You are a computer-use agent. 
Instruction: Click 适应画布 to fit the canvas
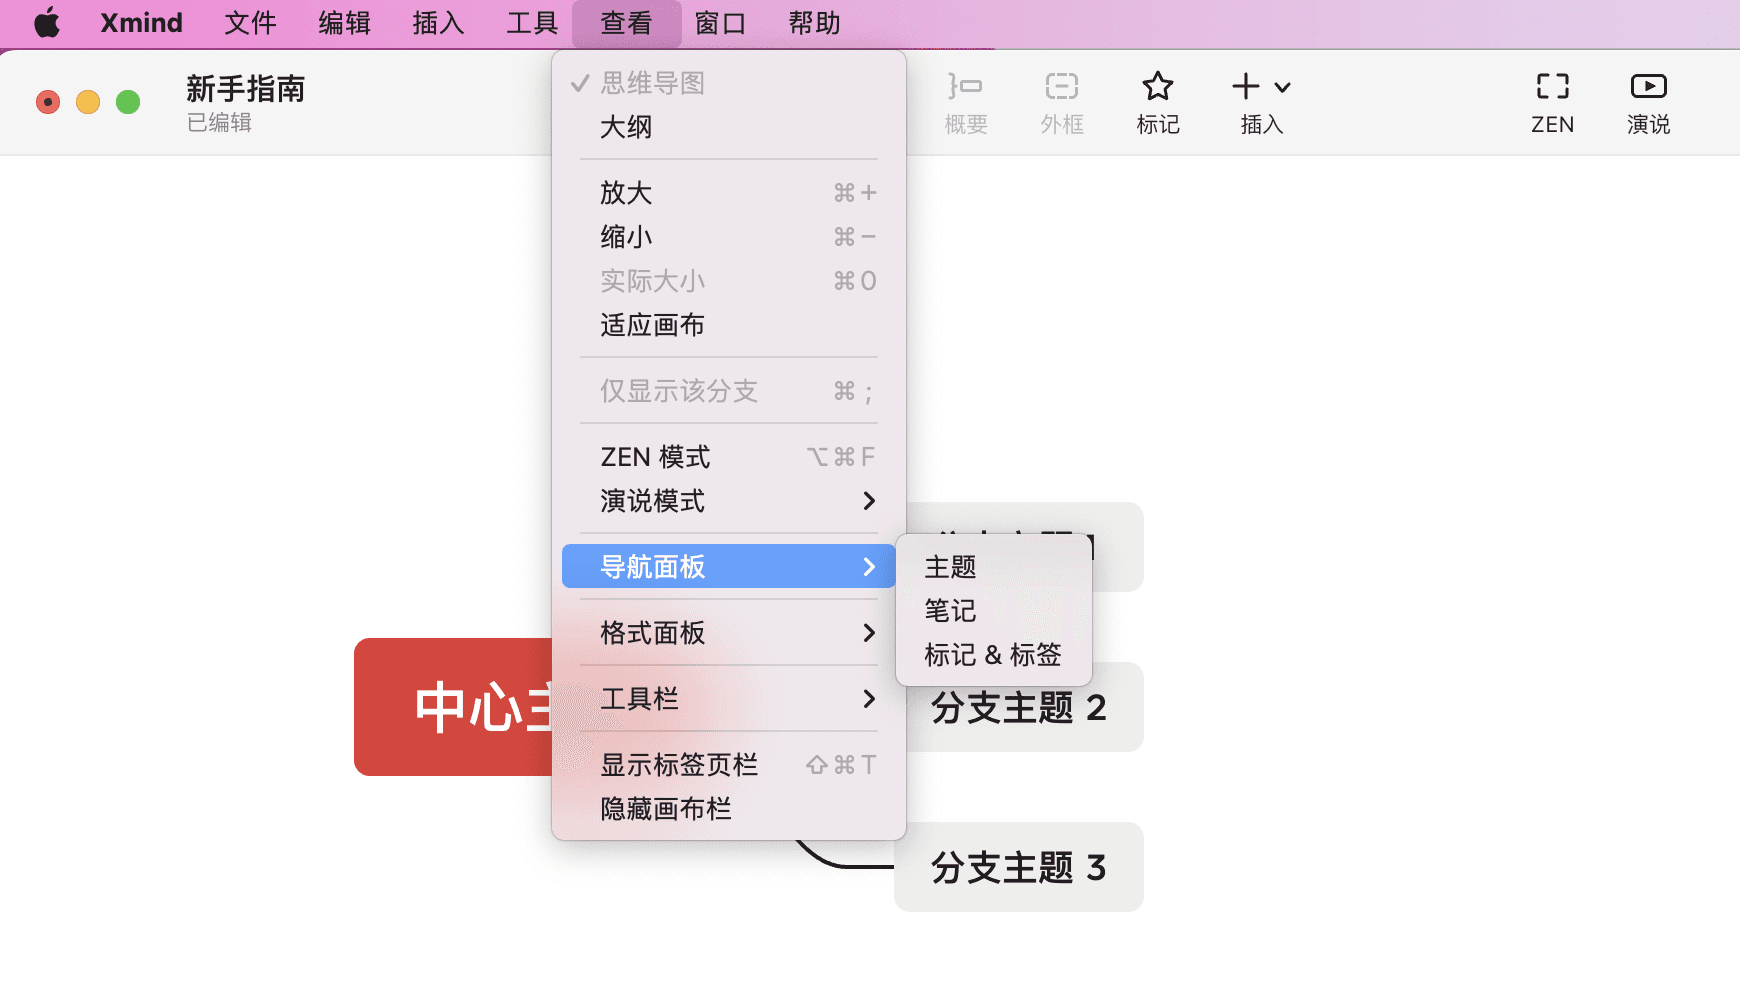pos(651,324)
